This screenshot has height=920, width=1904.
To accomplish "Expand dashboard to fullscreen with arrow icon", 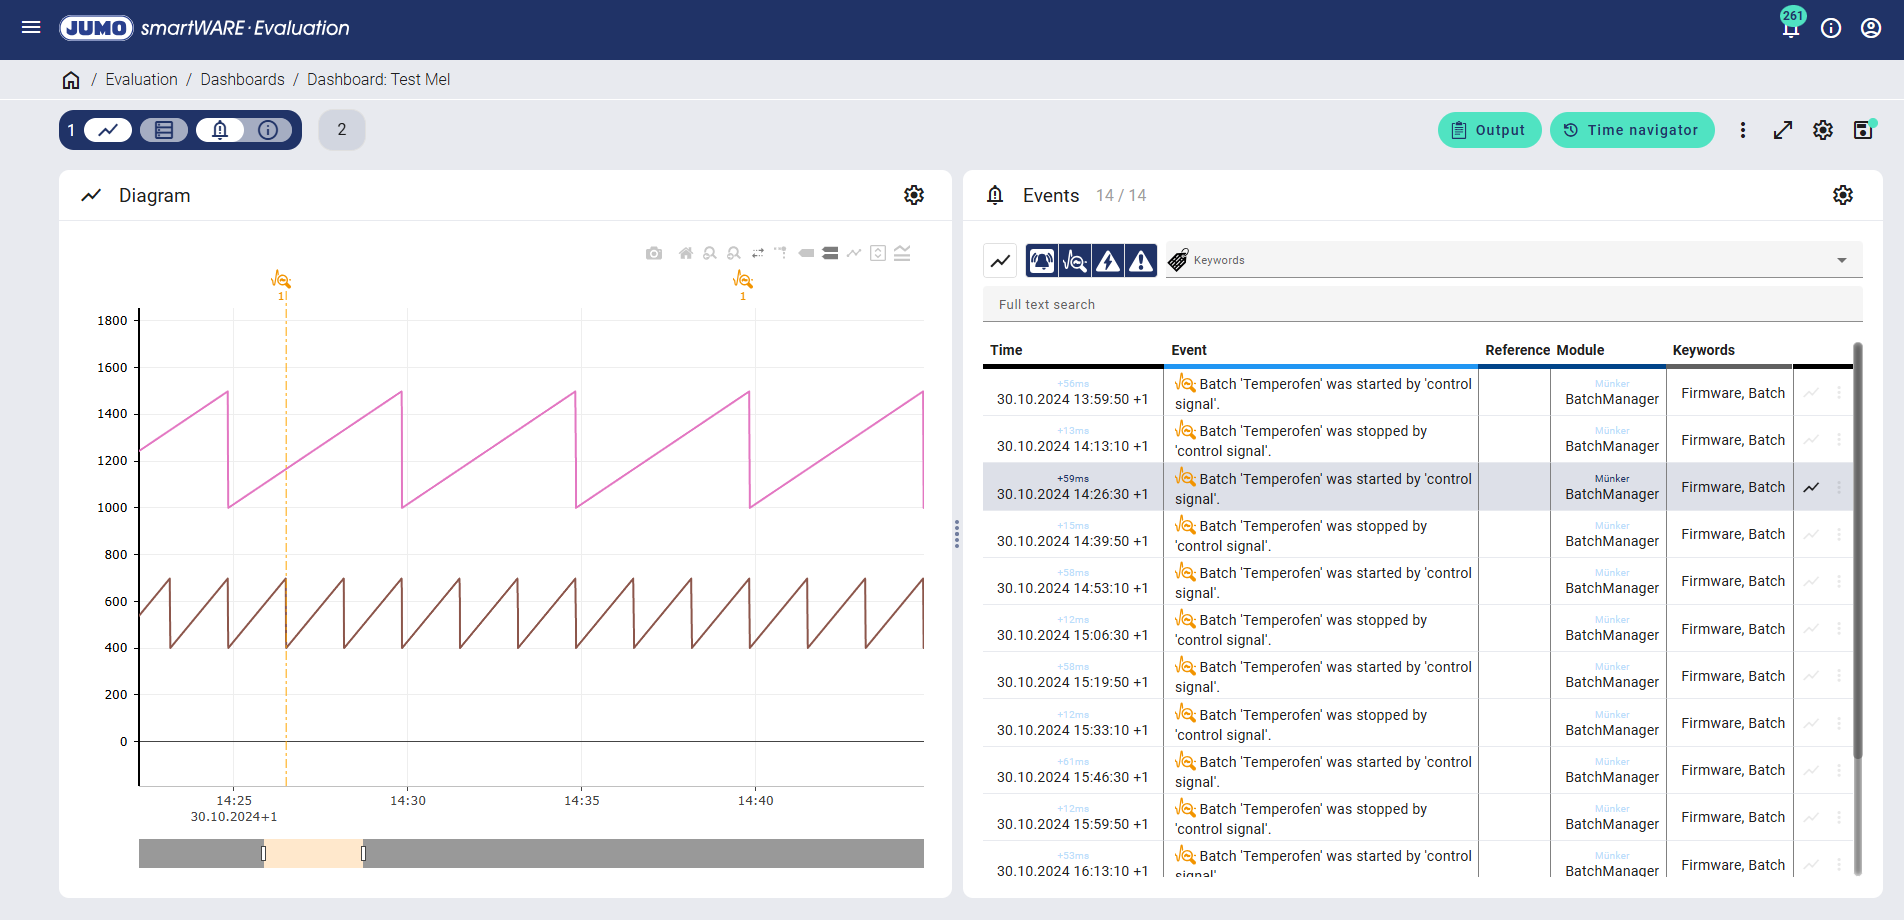I will [x=1782, y=130].
